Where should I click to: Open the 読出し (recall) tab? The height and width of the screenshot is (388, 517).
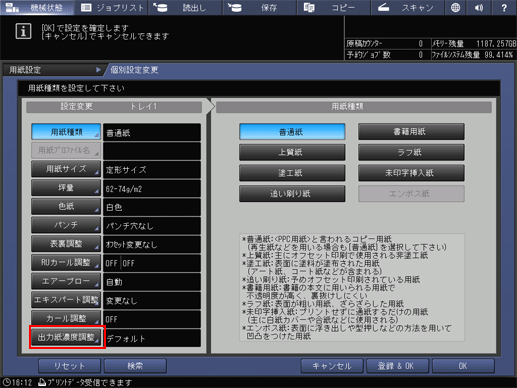pos(185,7)
